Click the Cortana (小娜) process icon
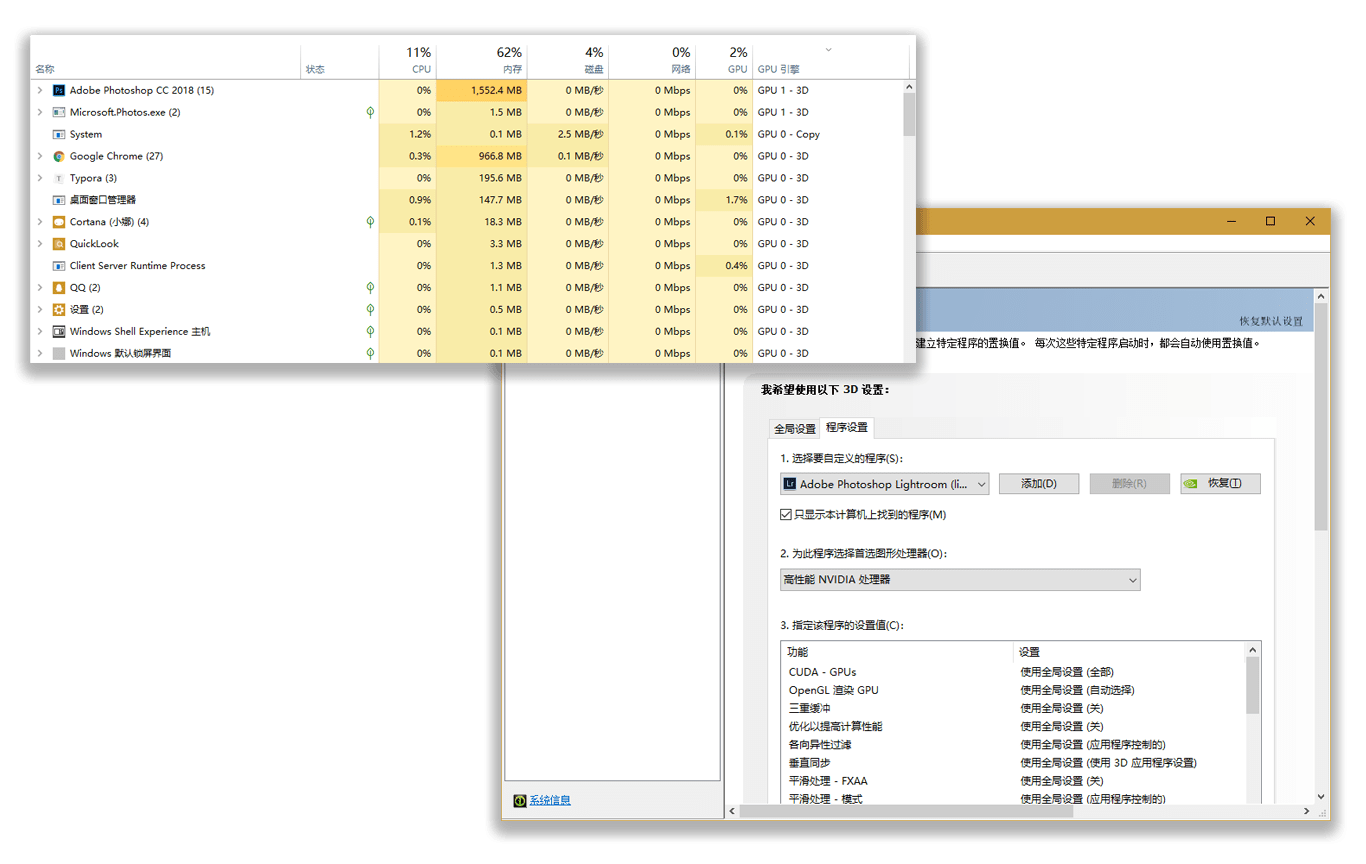The width and height of the screenshot is (1366, 864). click(59, 222)
